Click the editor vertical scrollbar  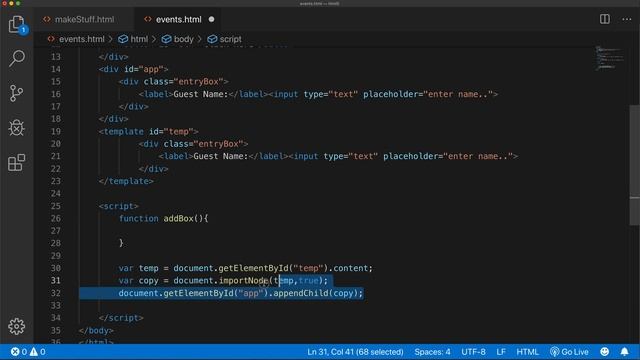click(634, 165)
